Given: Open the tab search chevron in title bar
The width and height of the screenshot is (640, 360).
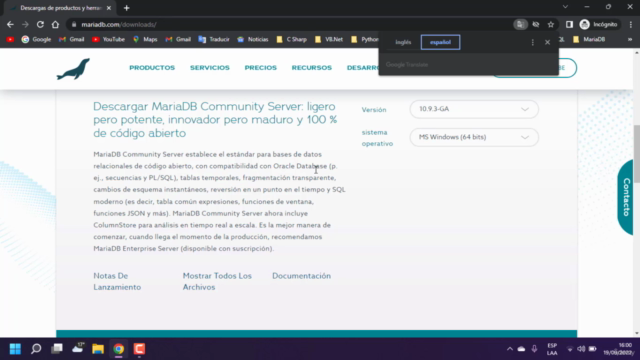Looking at the screenshot, I should pos(565,7).
